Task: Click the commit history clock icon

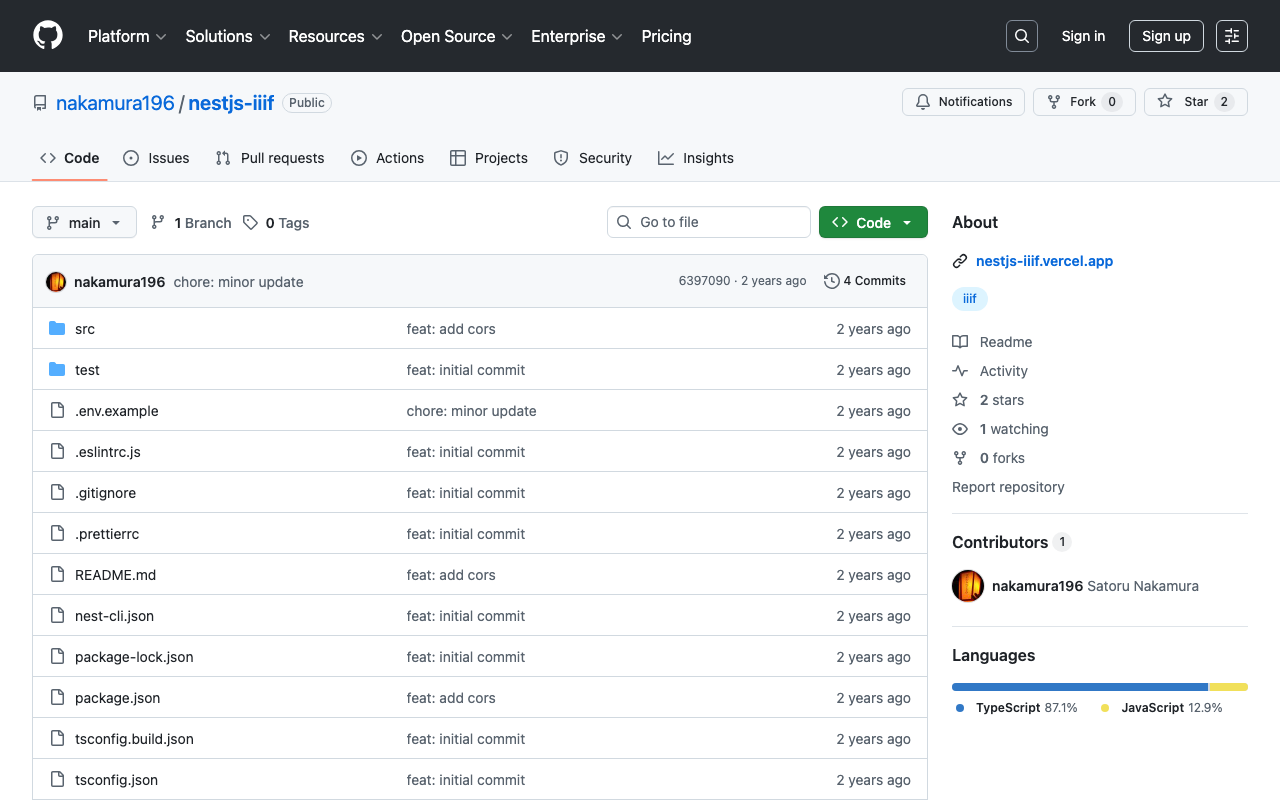Action: (x=831, y=281)
